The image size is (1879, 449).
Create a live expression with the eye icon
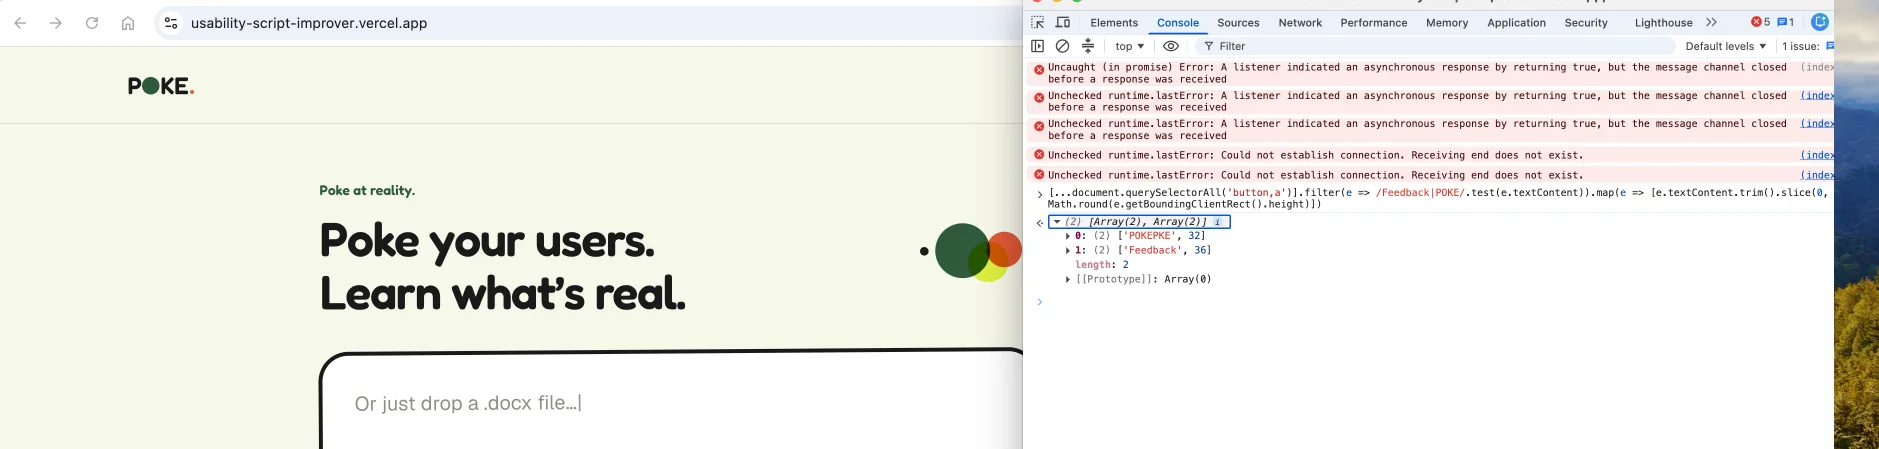tap(1171, 46)
